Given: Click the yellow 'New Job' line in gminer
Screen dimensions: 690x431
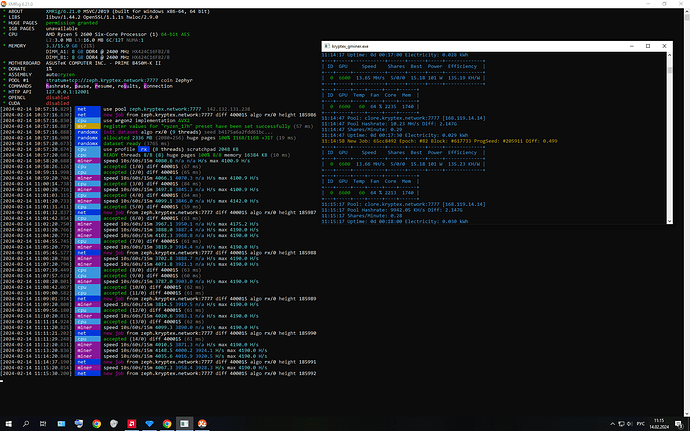Looking at the screenshot, I should (x=439, y=141).
